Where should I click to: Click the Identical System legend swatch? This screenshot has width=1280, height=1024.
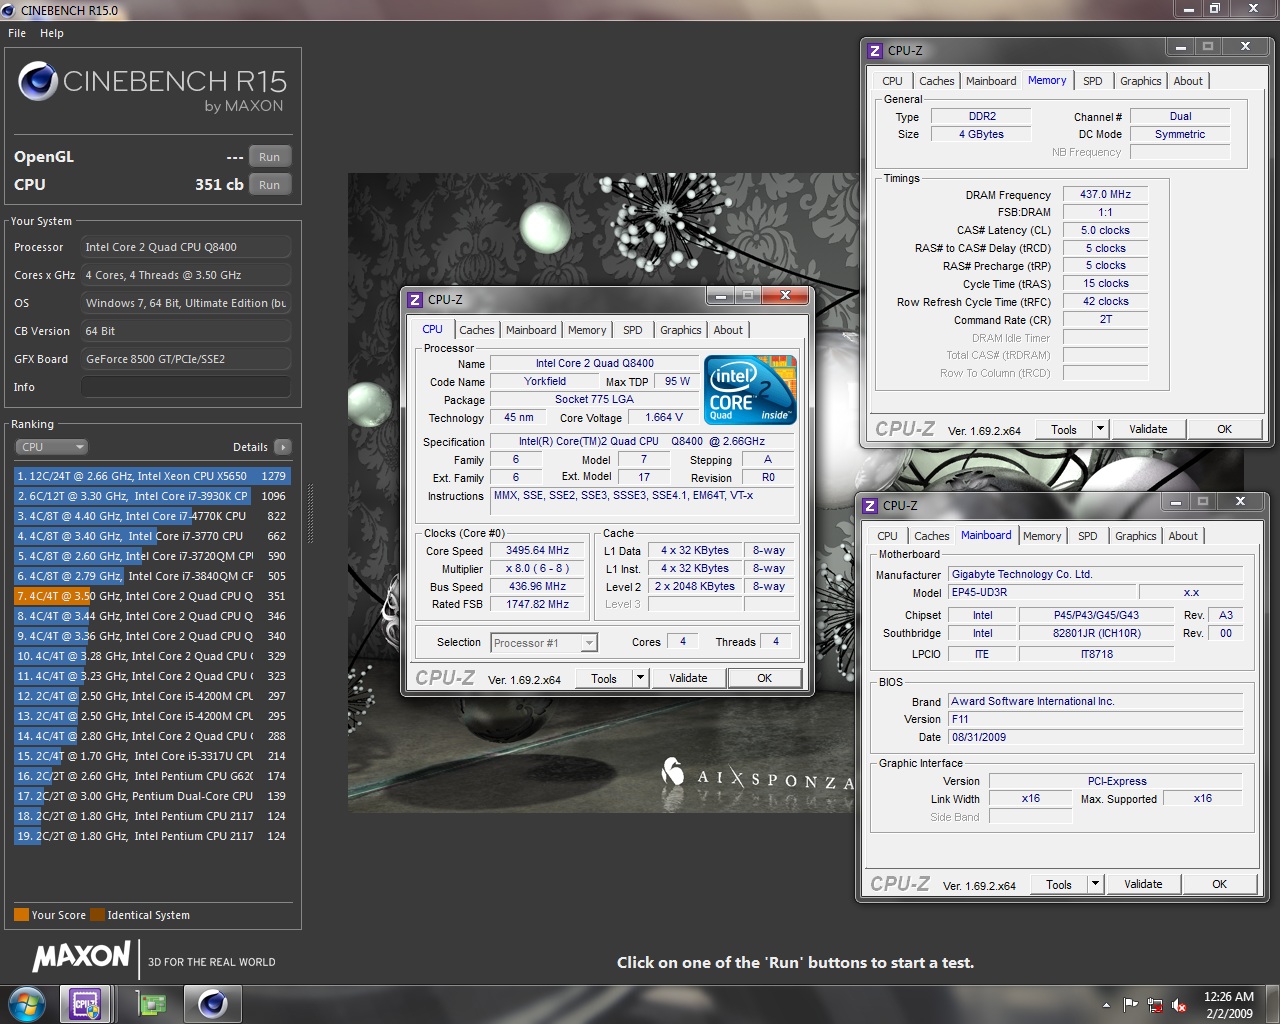pyautogui.click(x=97, y=915)
